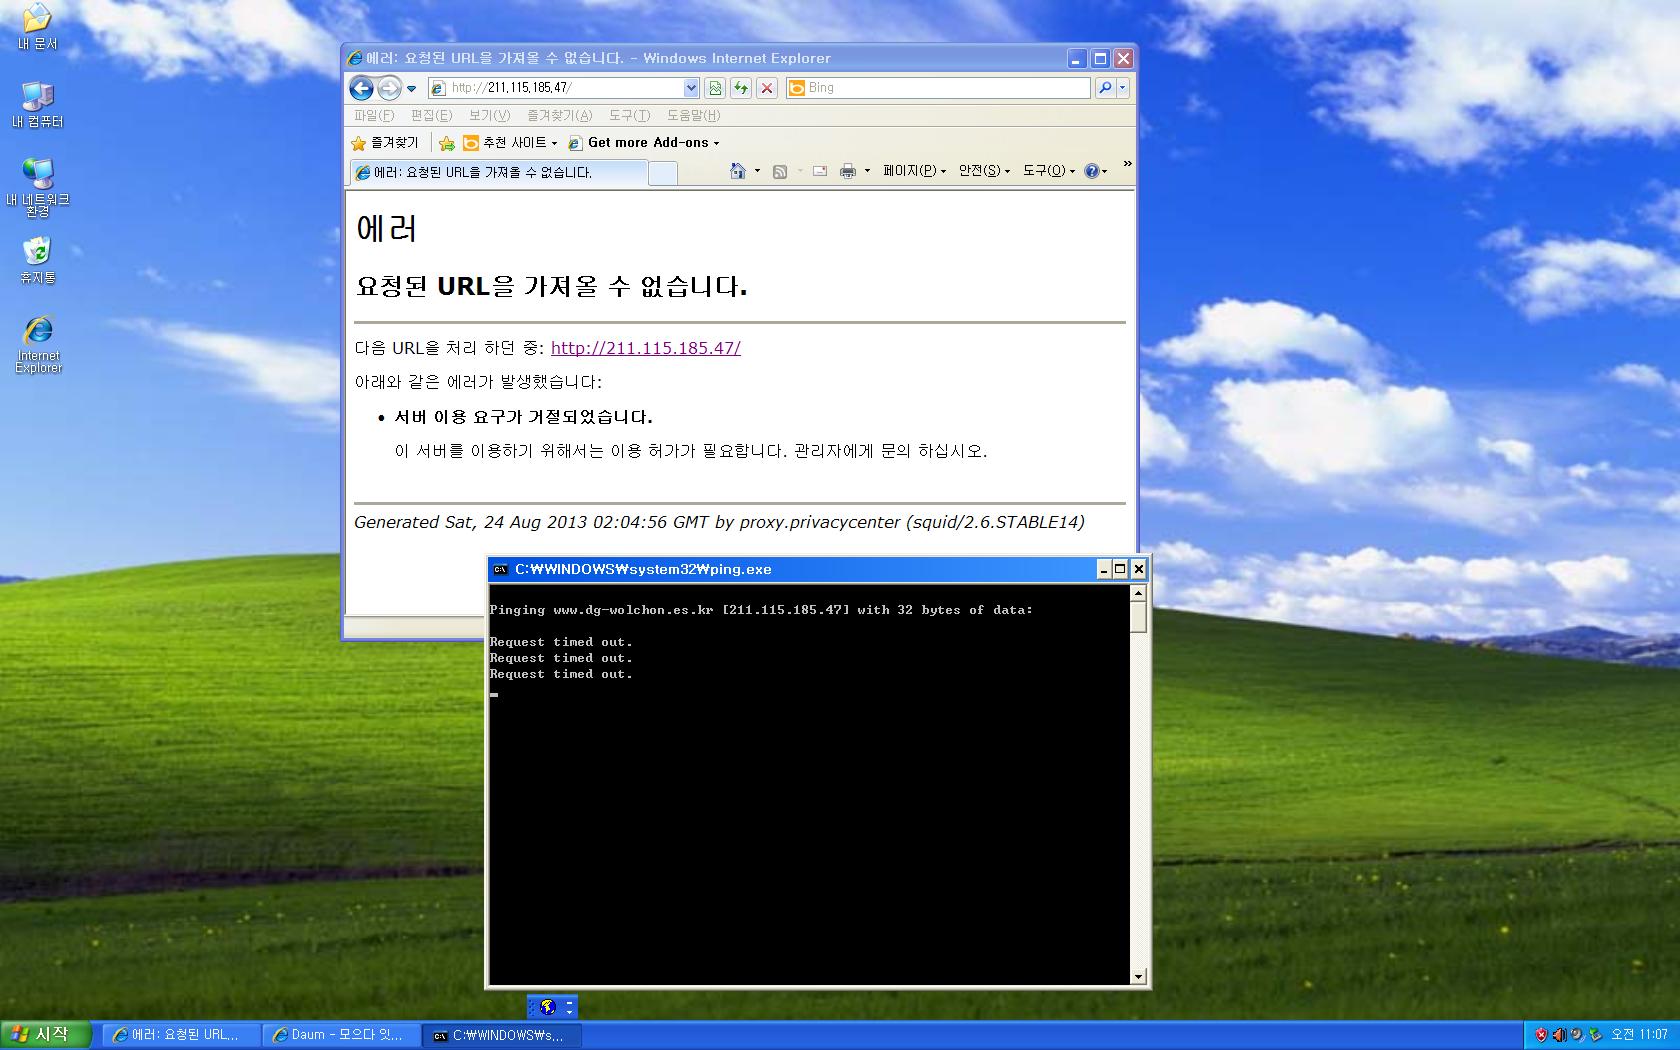Click the Help question mark icon

1092,171
